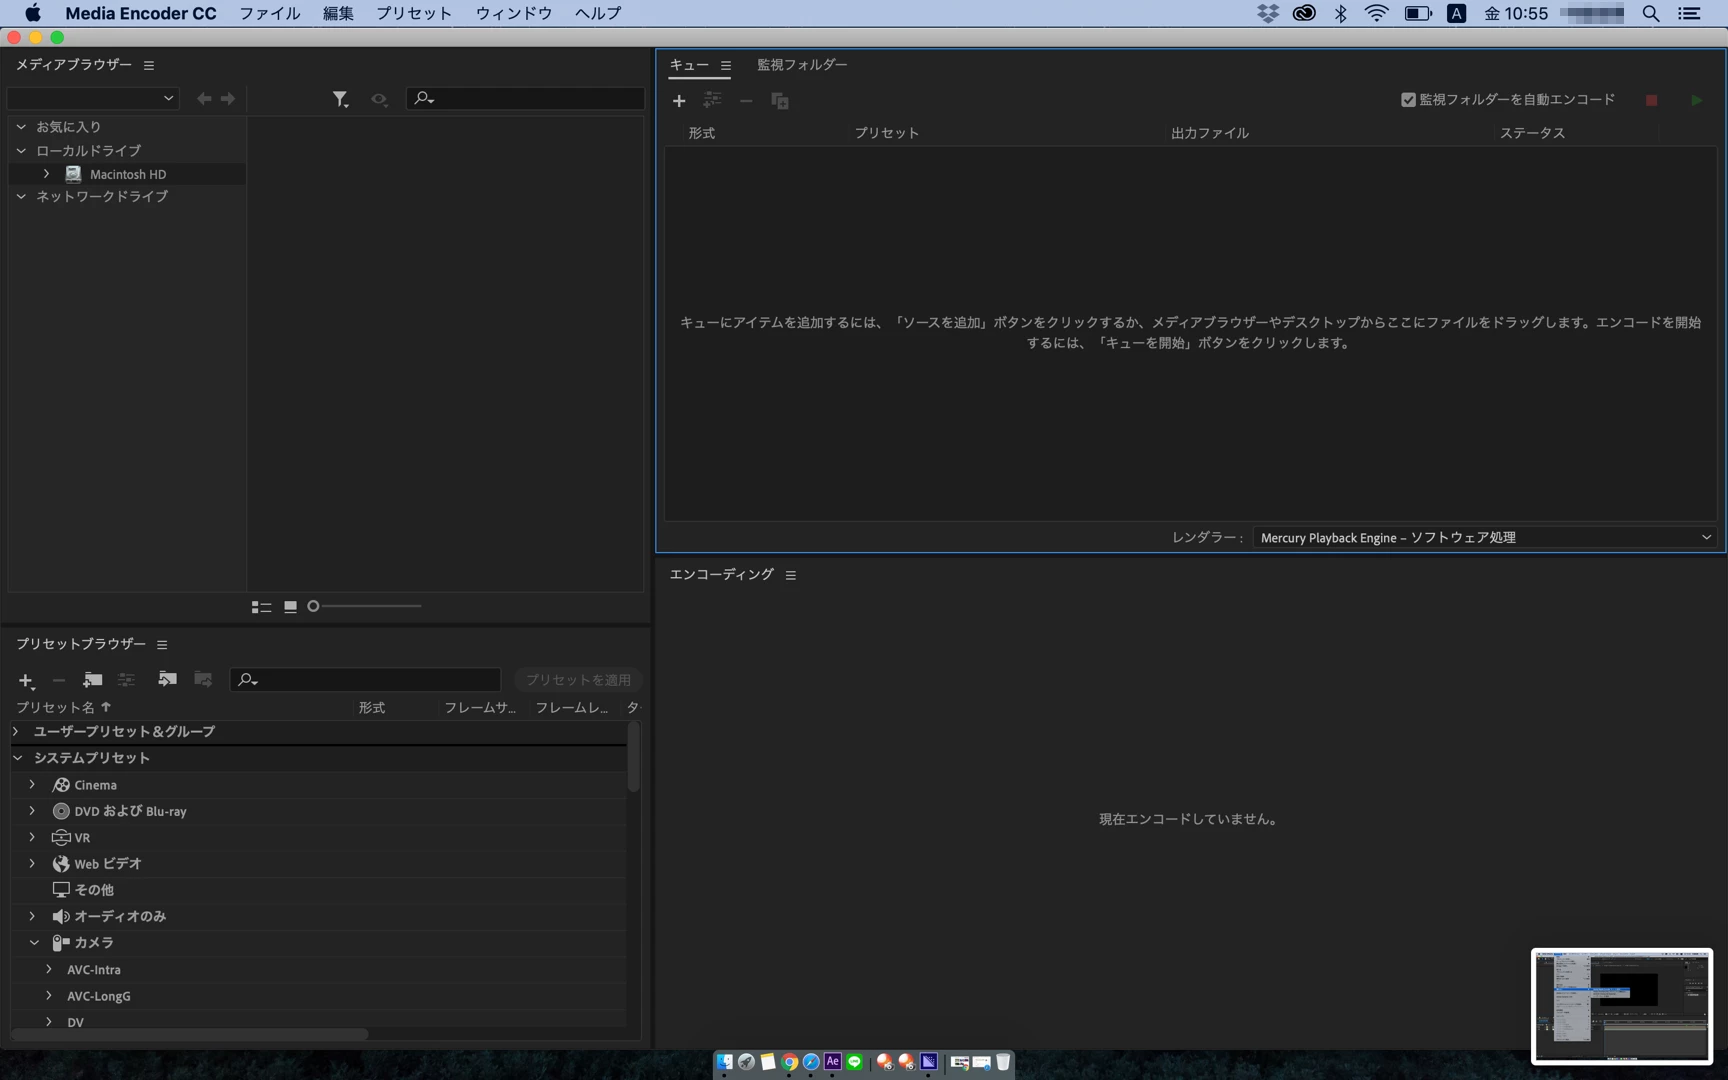Expand the Cinema preset group

(x=32, y=785)
